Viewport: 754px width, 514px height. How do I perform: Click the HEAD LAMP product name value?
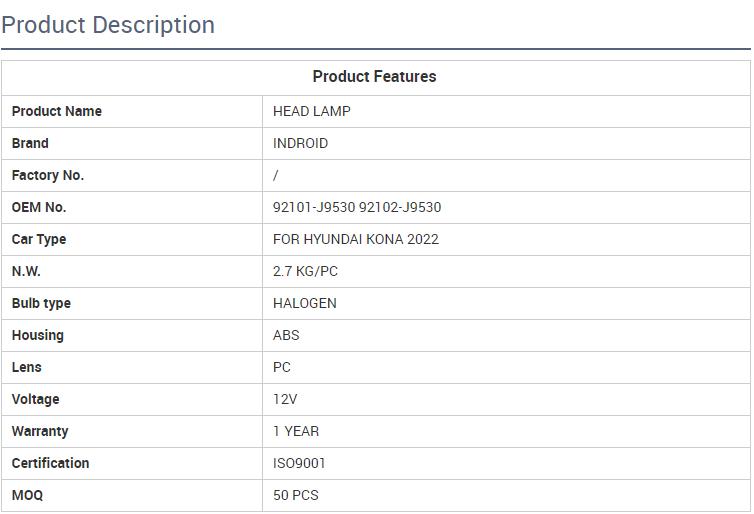pos(312,111)
